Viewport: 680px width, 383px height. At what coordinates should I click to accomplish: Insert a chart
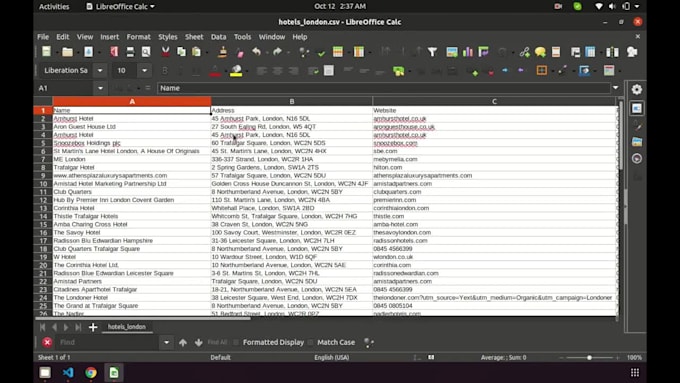468,52
